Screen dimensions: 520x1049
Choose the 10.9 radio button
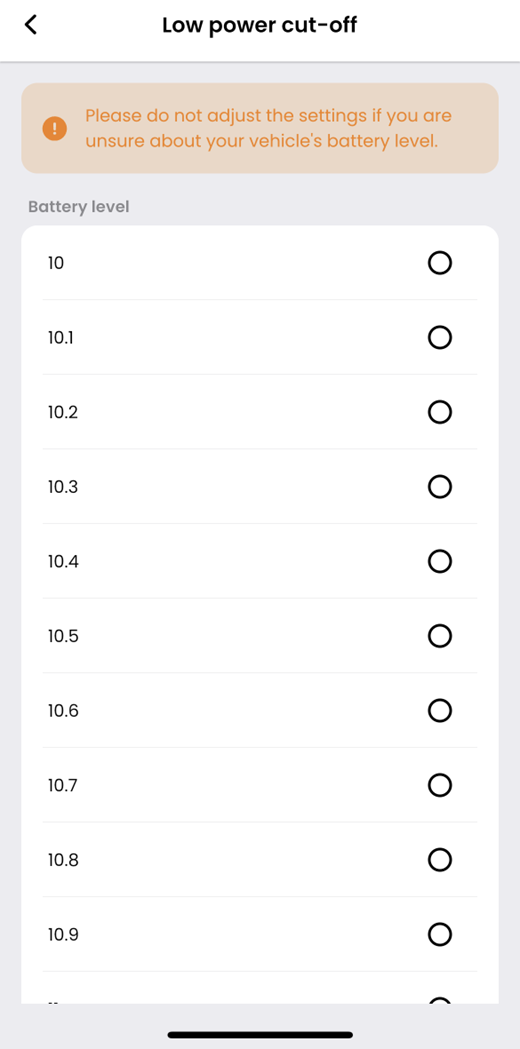pyautogui.click(x=440, y=934)
